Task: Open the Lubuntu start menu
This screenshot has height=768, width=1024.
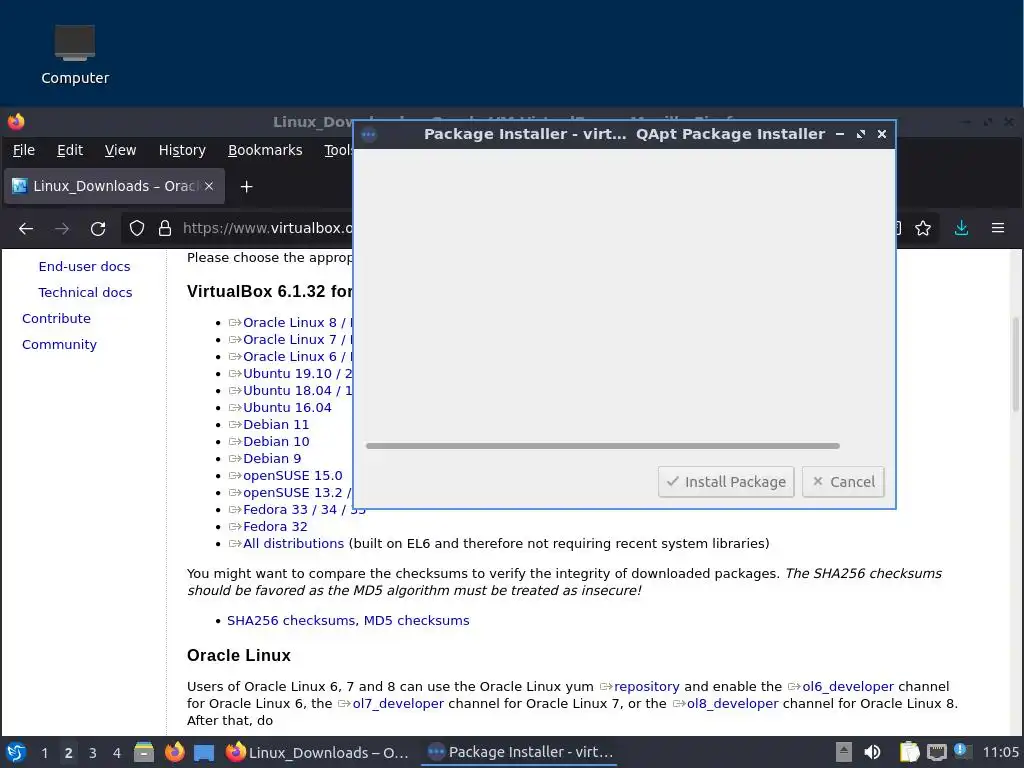Action: pos(16,752)
